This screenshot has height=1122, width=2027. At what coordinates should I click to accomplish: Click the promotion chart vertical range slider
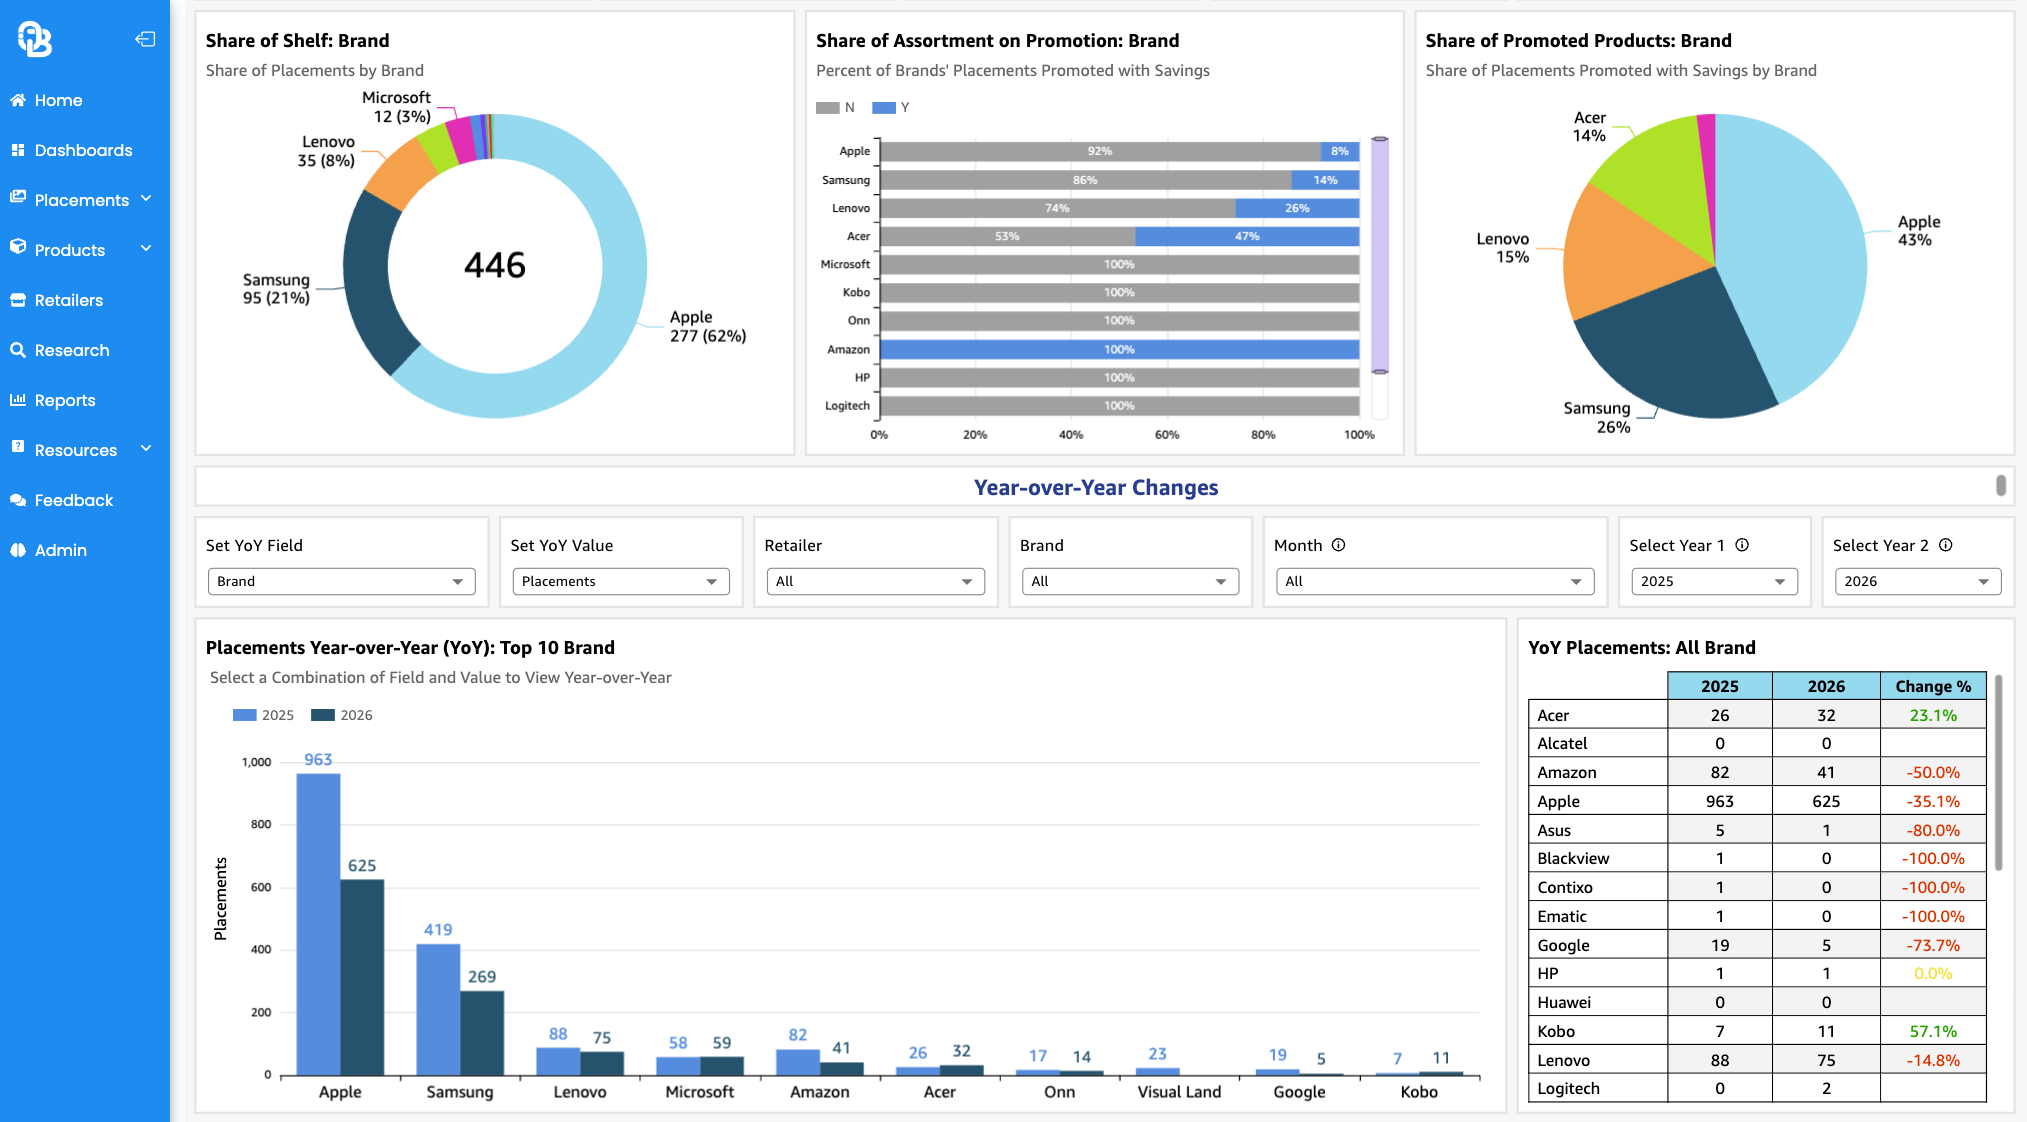[x=1380, y=255]
